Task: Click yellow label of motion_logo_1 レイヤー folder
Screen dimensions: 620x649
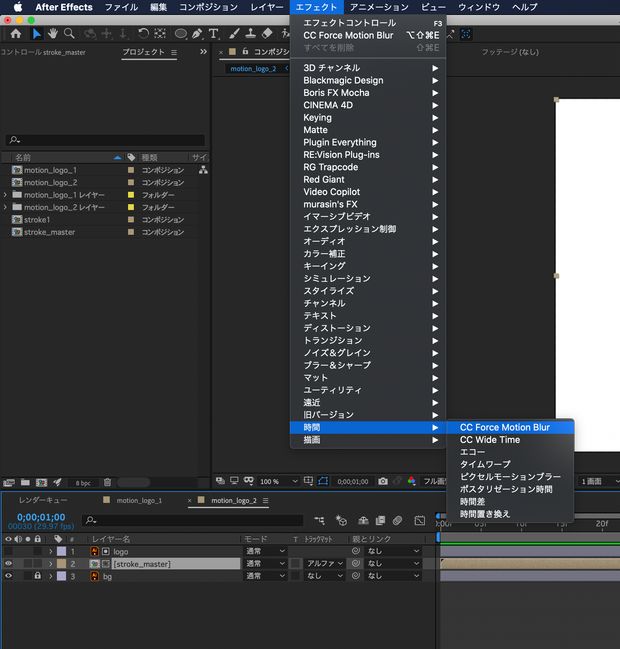Action: pos(131,195)
